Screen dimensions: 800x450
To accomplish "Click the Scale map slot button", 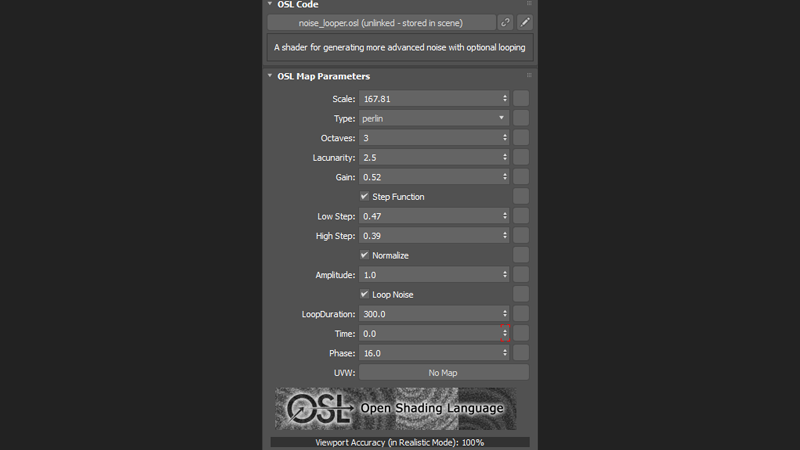I will tap(521, 98).
